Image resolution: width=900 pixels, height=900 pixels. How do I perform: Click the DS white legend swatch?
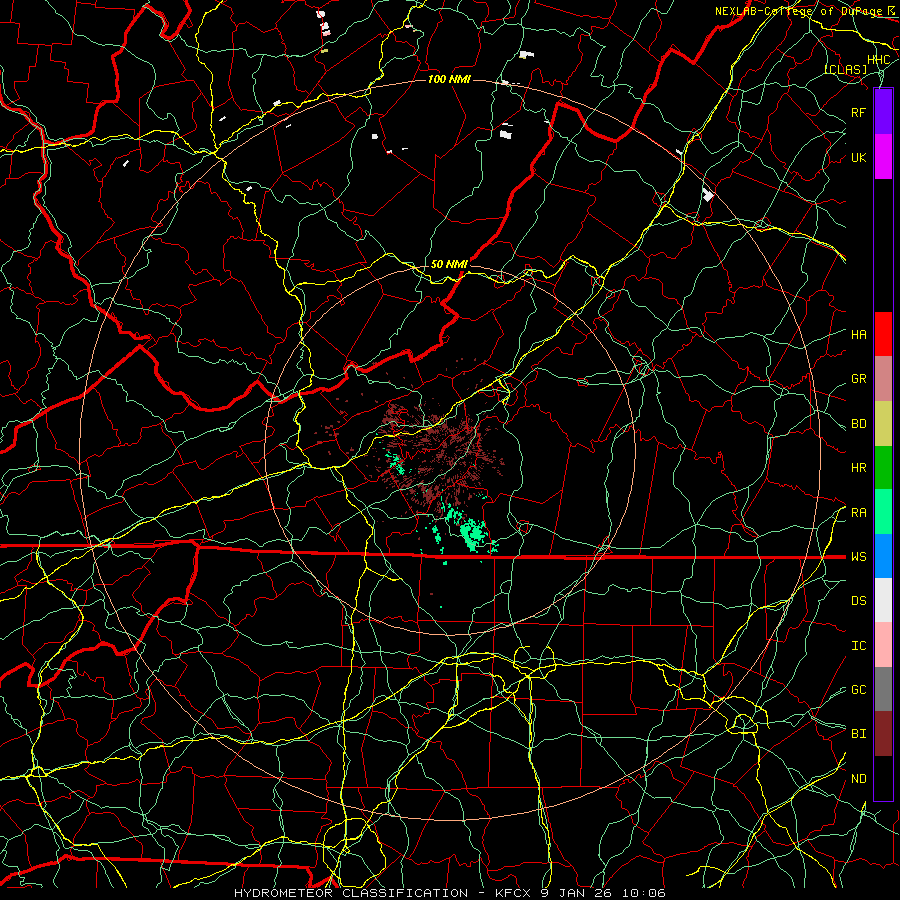click(883, 600)
